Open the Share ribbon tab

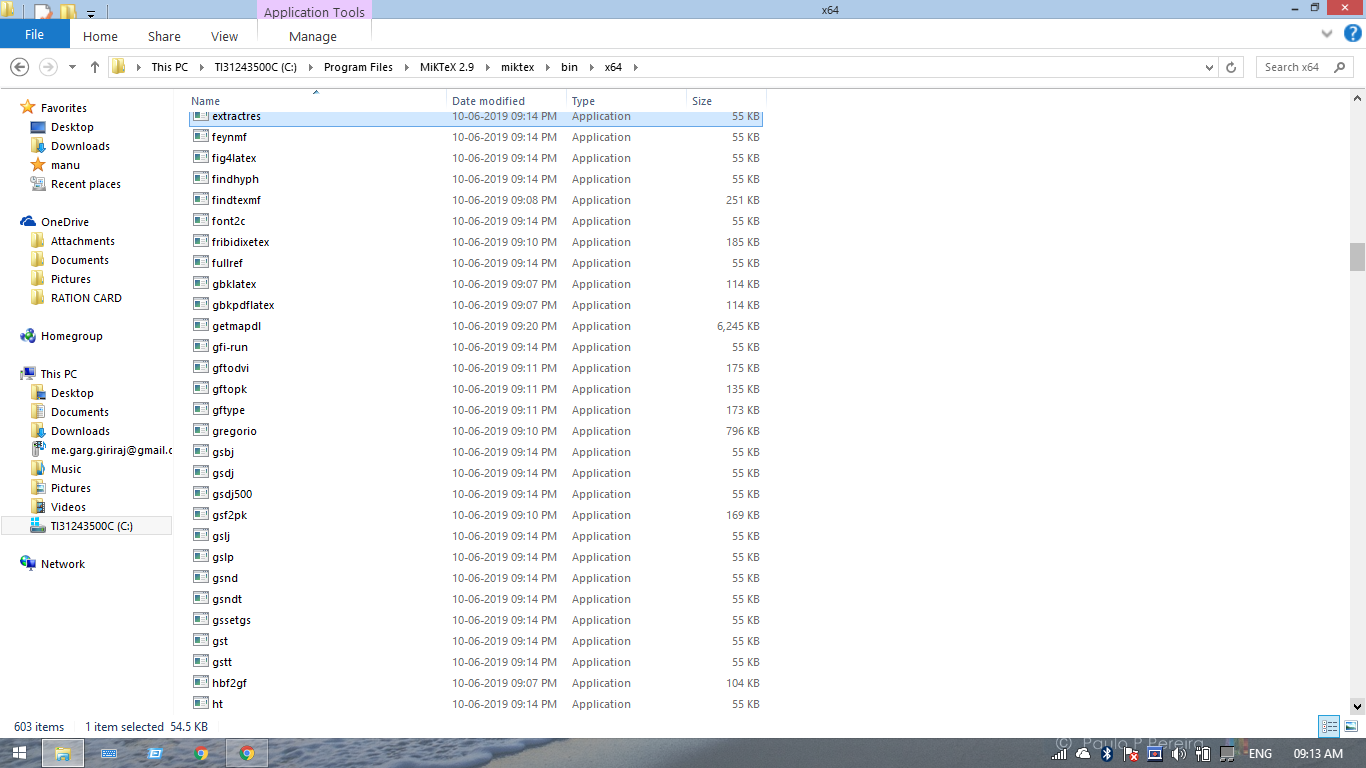164,36
